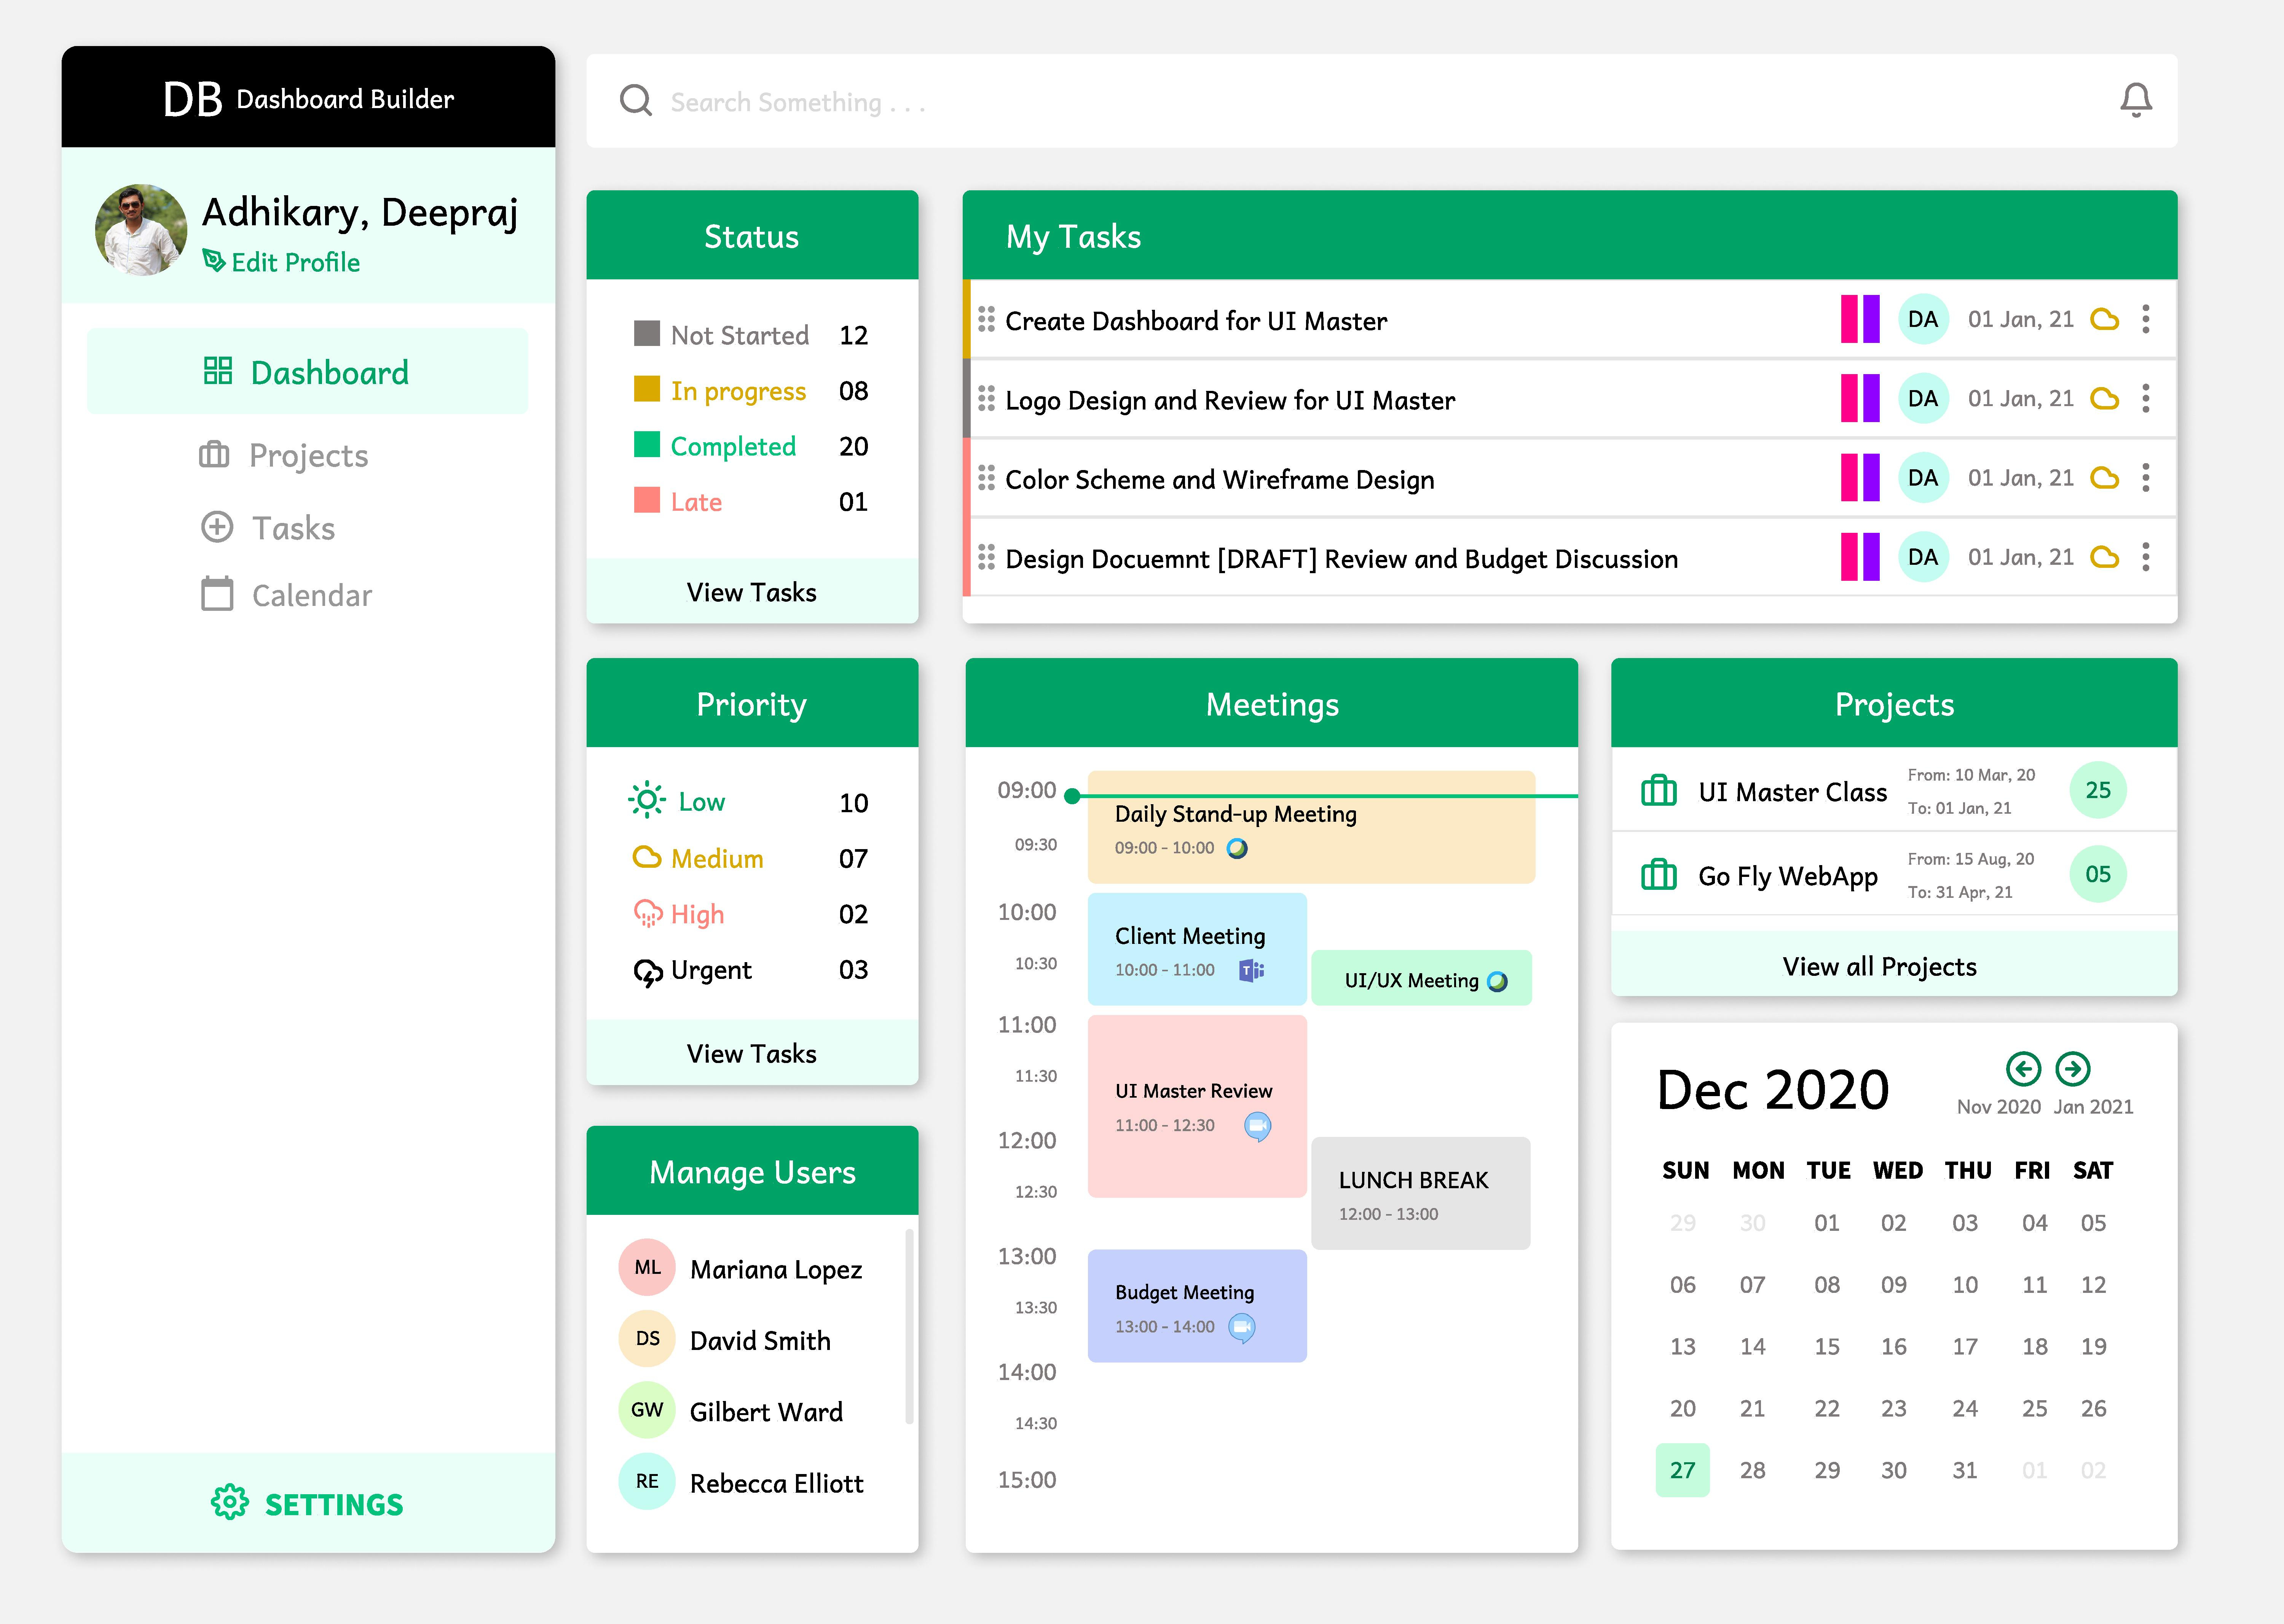Image resolution: width=2284 pixels, height=1624 pixels.
Task: Click Teams icon on Client Meeting
Action: click(1251, 970)
